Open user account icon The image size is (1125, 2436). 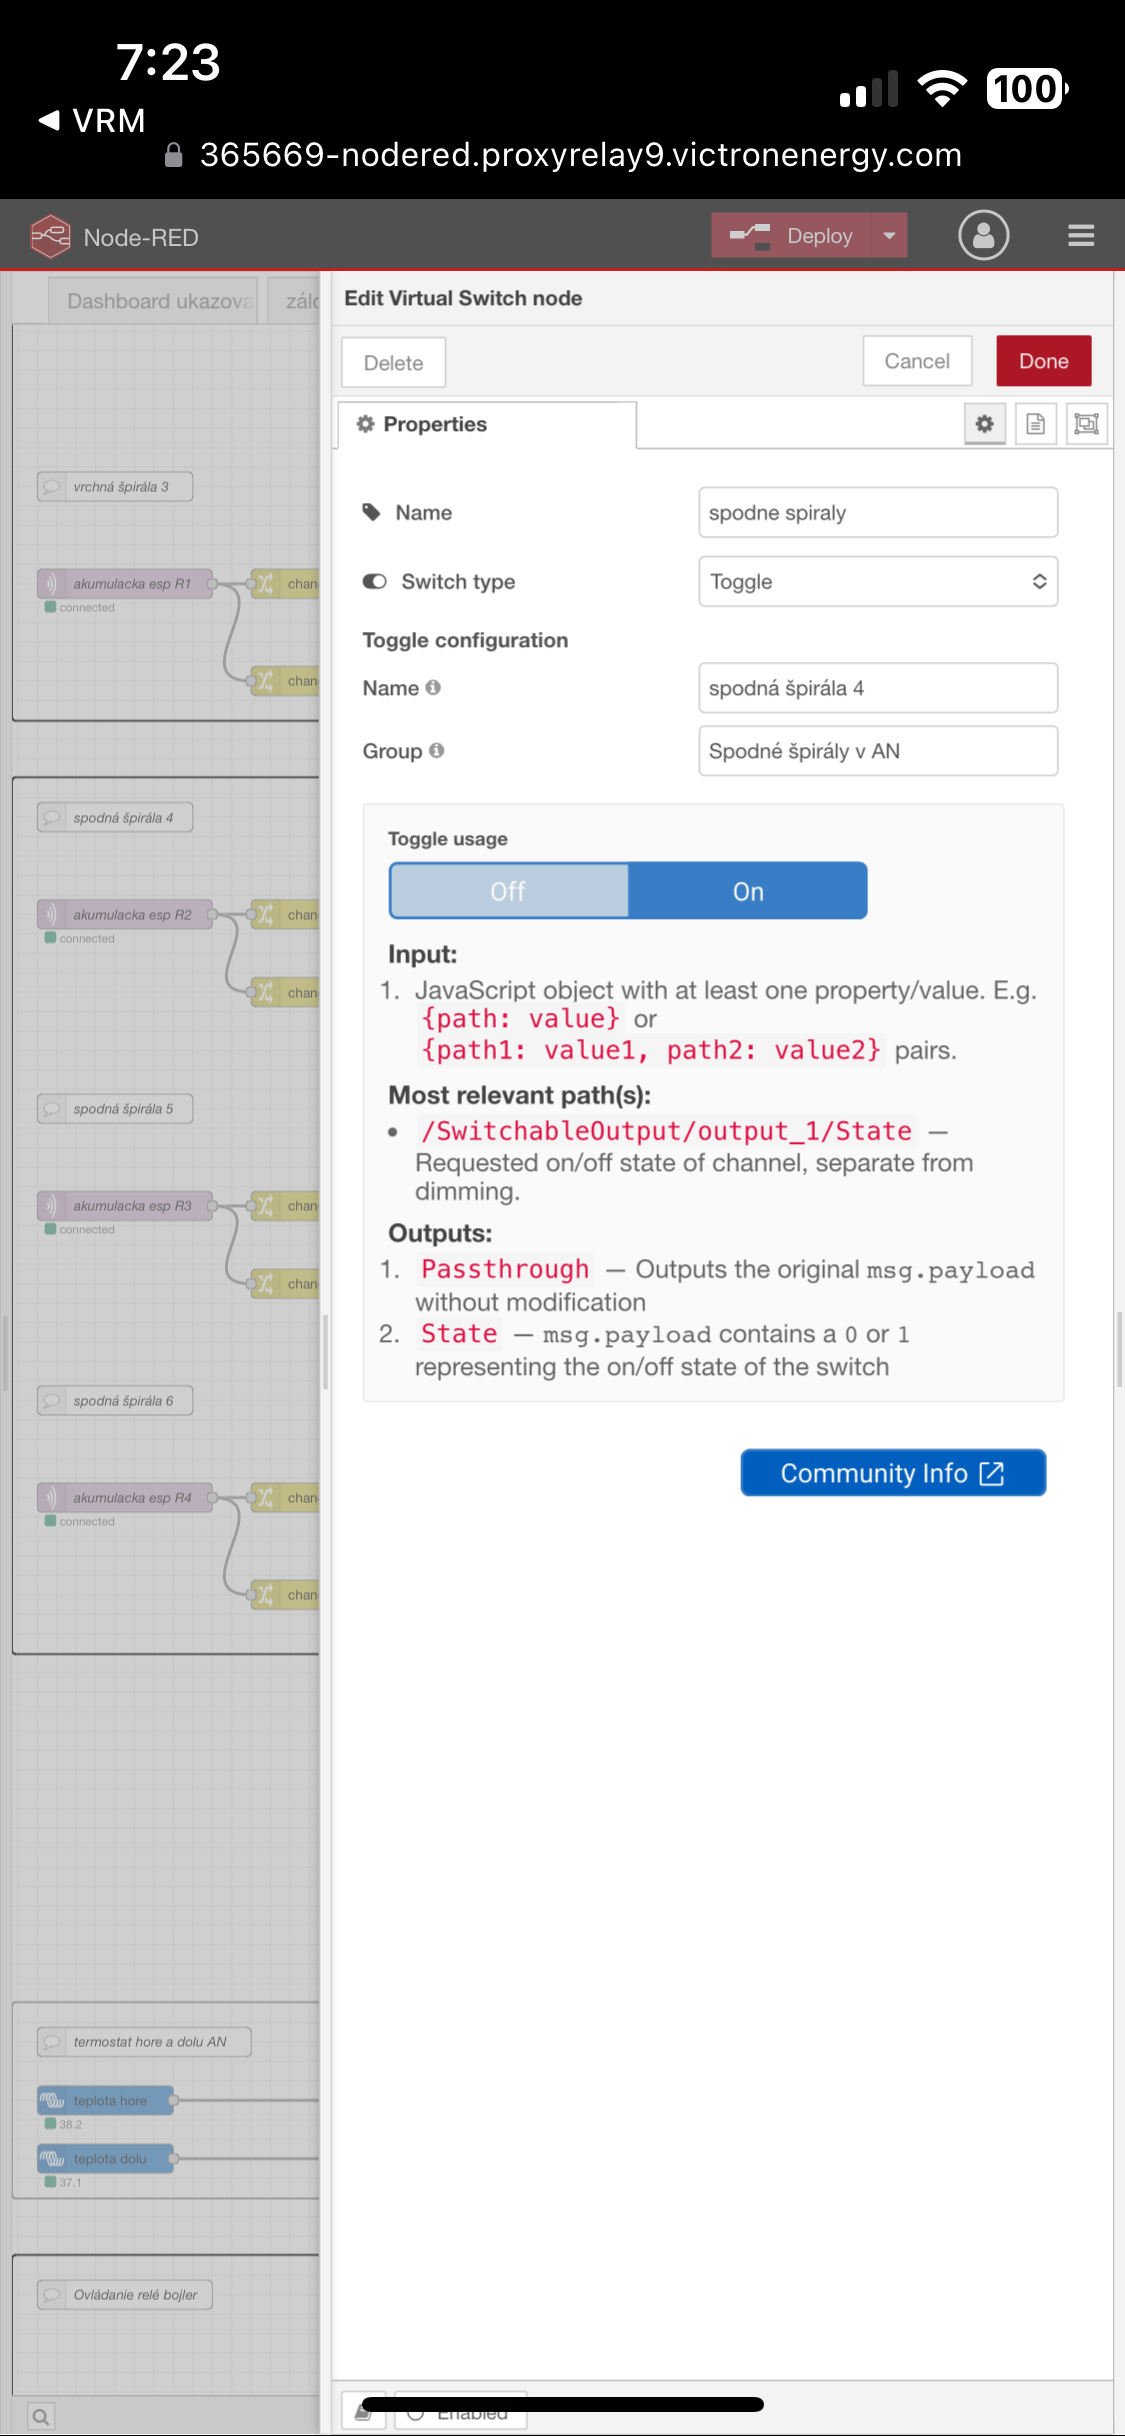(x=983, y=236)
